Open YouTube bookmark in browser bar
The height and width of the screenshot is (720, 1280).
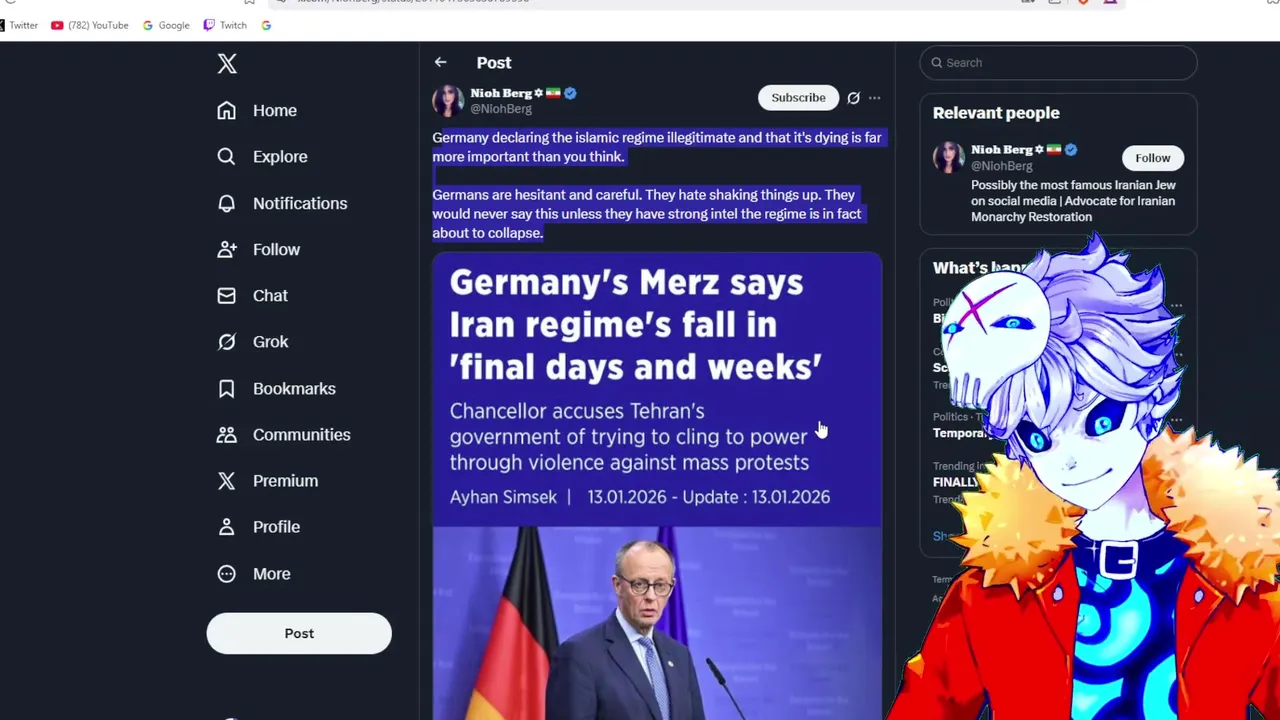tap(90, 25)
